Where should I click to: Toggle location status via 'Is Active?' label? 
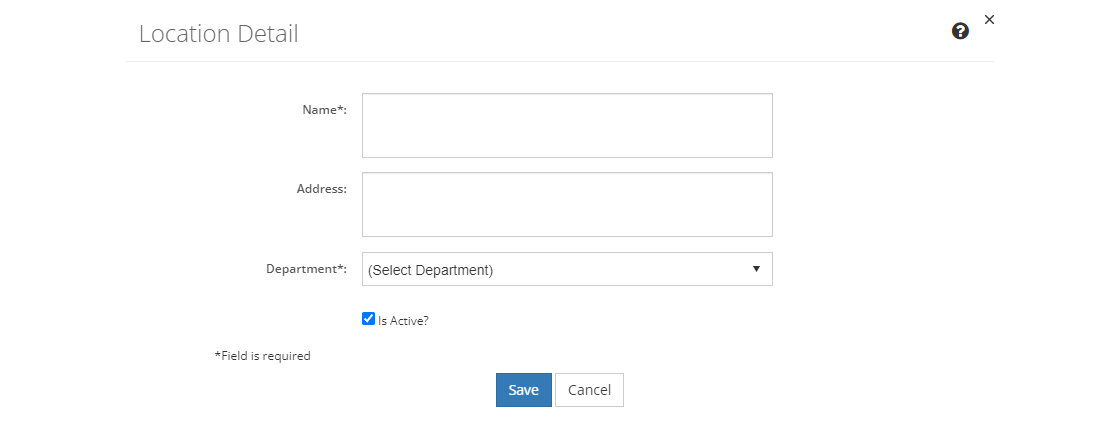(x=403, y=321)
